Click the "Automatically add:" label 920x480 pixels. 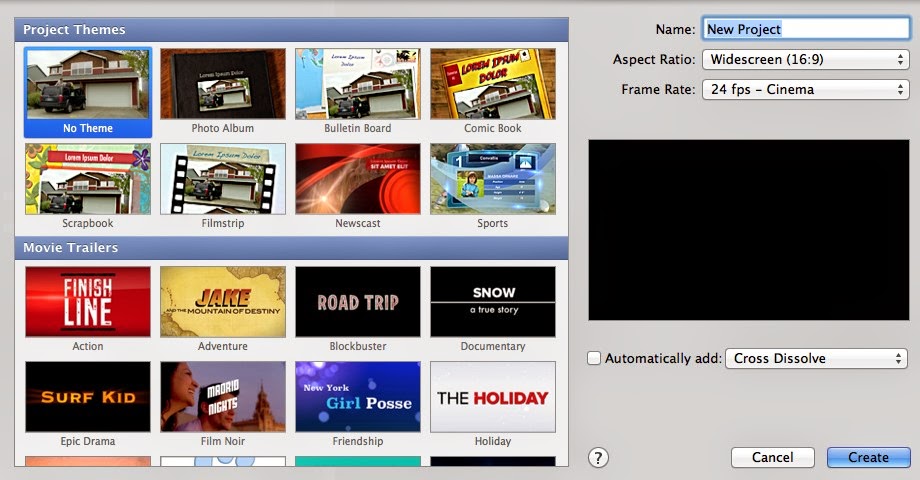point(663,358)
